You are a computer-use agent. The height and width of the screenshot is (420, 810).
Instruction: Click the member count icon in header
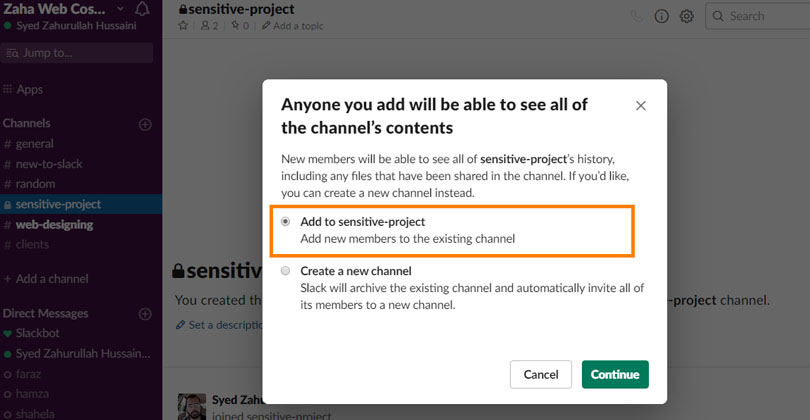208,26
